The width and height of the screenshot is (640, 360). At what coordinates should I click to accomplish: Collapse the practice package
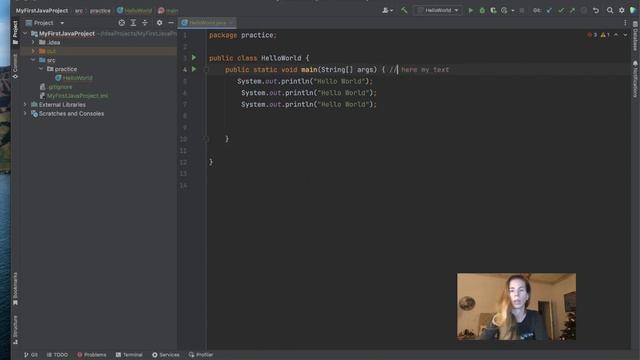coord(41,69)
